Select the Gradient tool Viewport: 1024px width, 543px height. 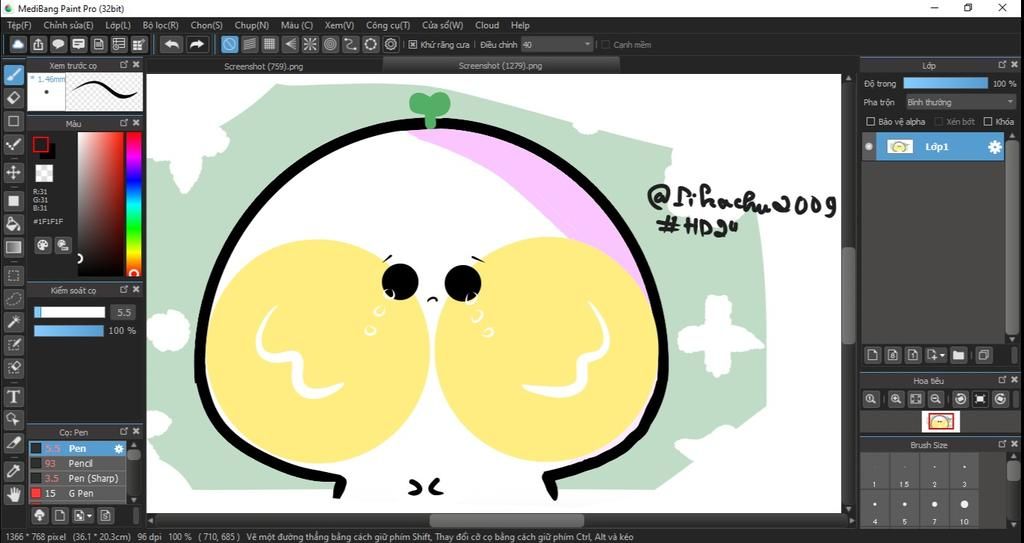point(14,247)
